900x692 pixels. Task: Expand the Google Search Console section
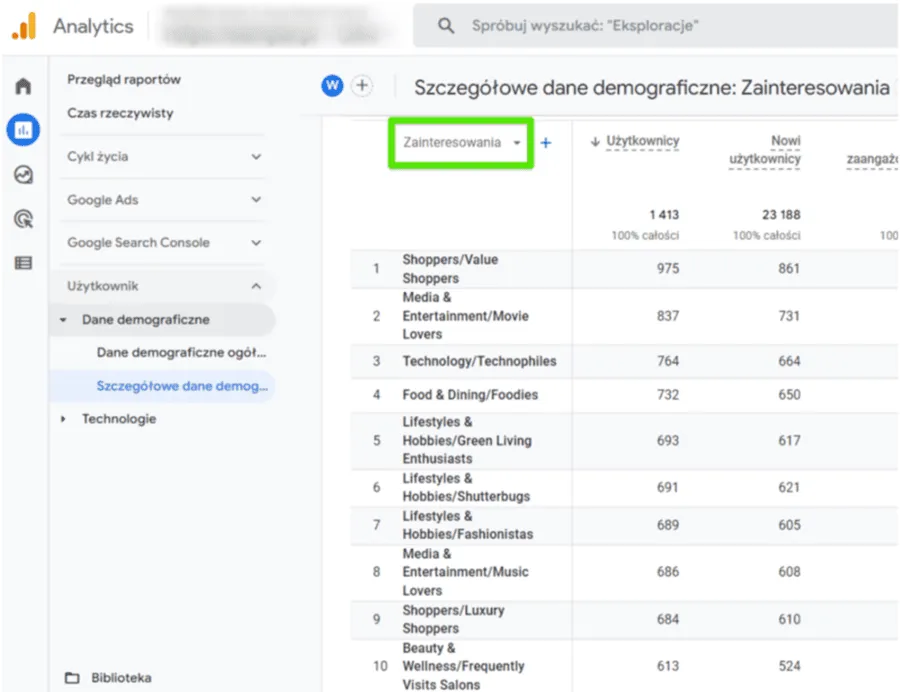[x=165, y=243]
